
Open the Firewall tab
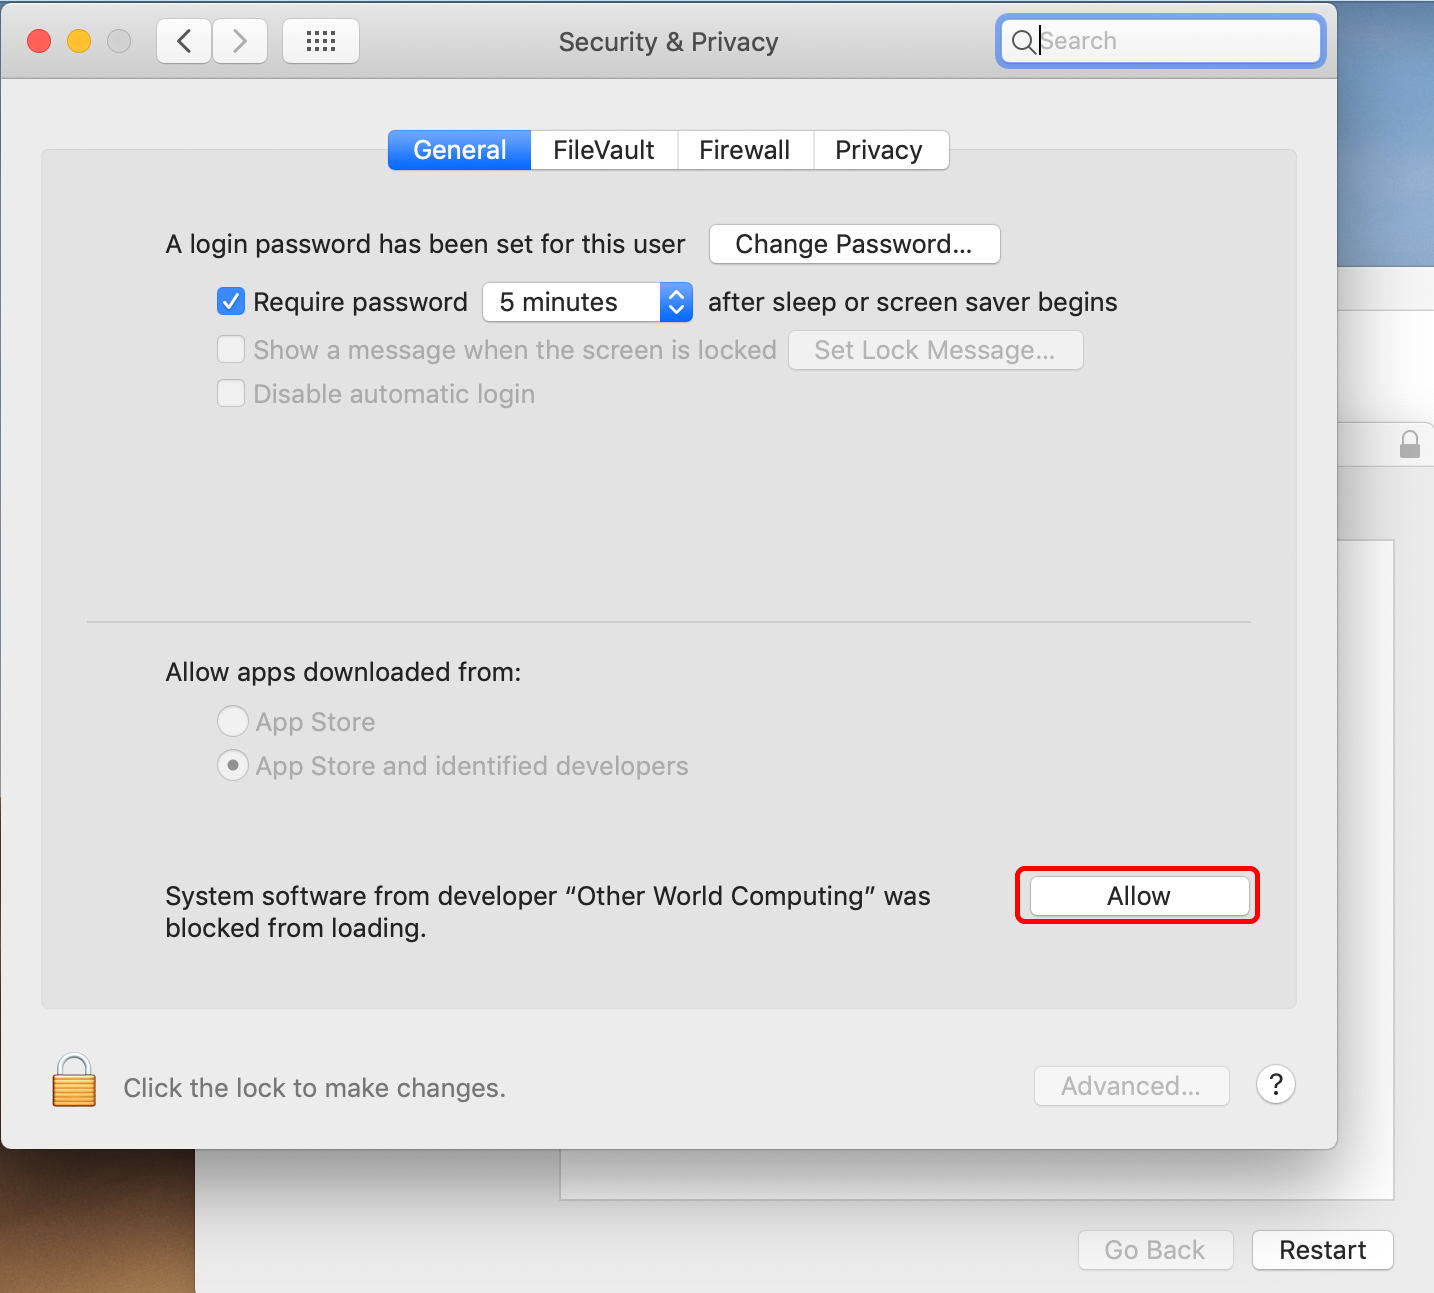(744, 150)
